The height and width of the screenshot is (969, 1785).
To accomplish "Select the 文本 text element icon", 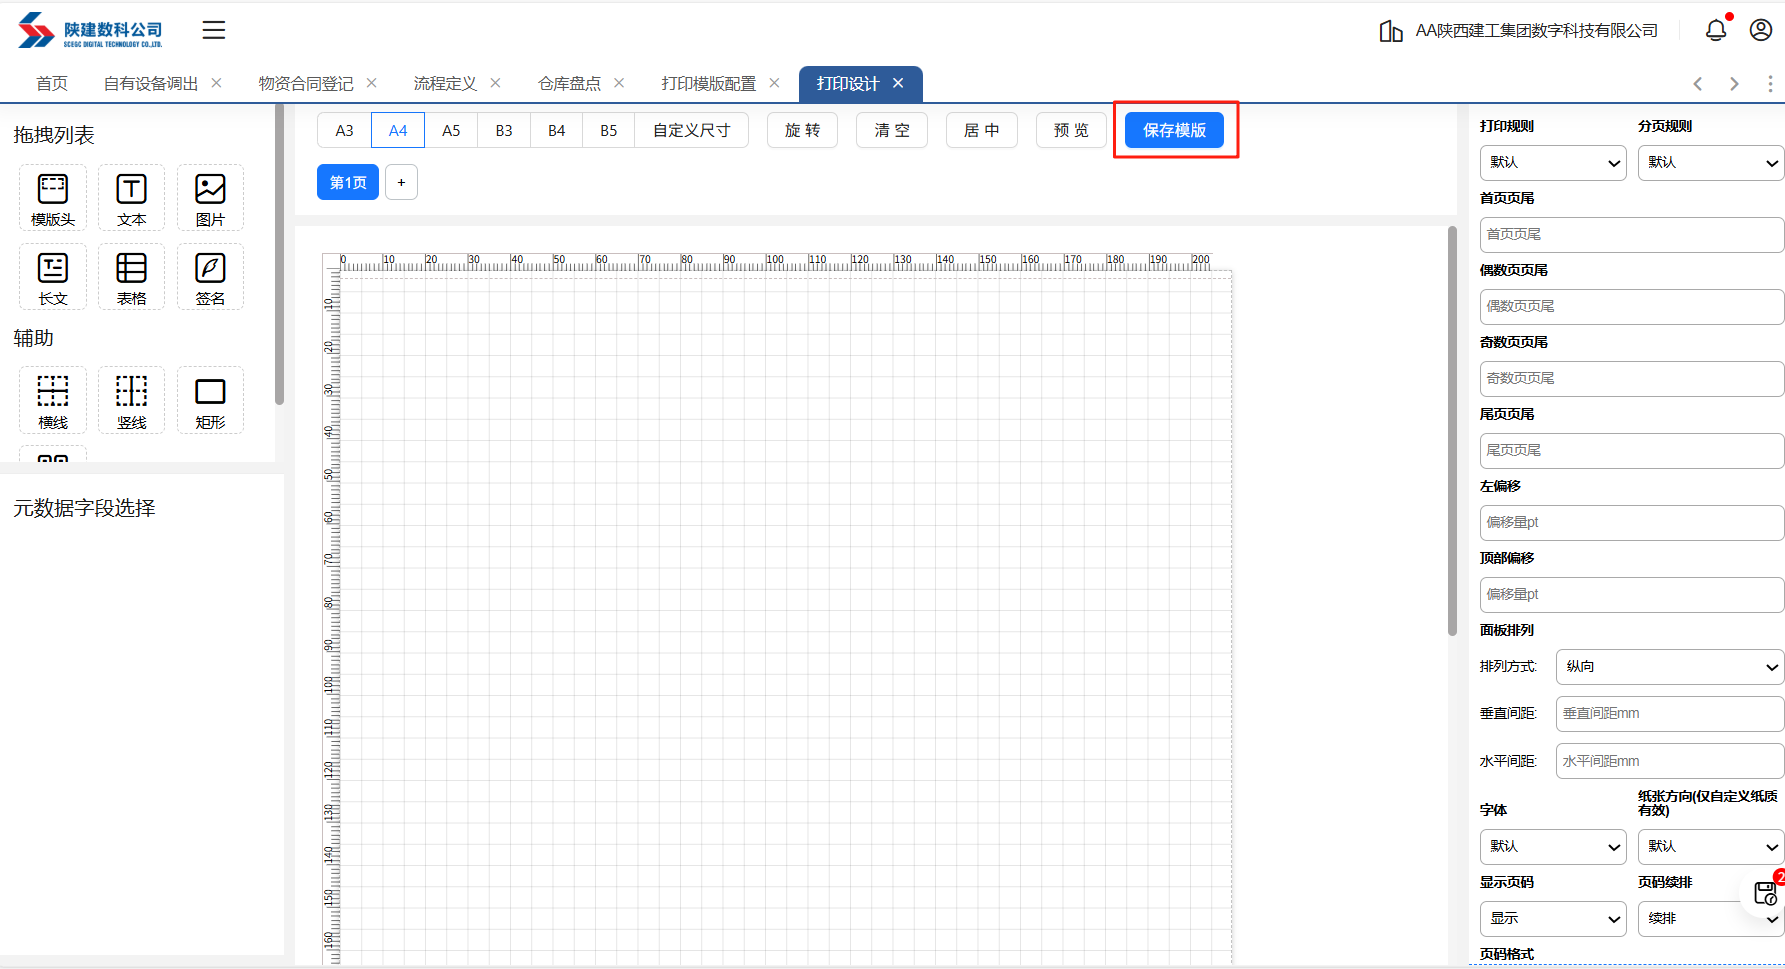I will coord(131,198).
